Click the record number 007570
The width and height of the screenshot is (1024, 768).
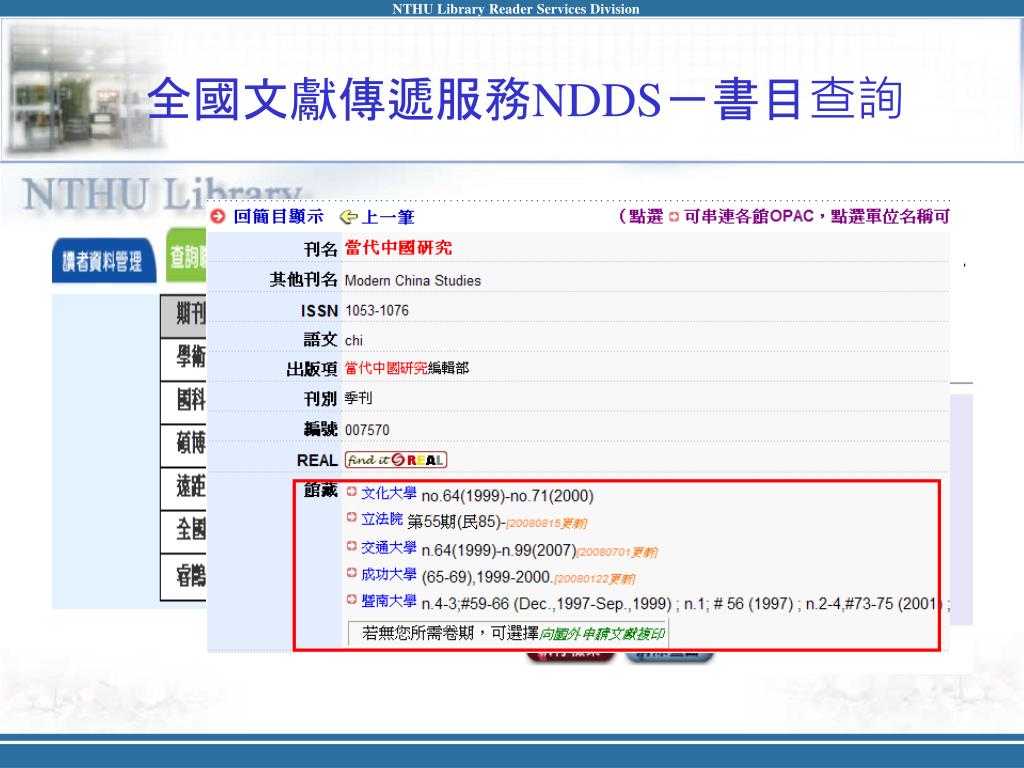367,430
